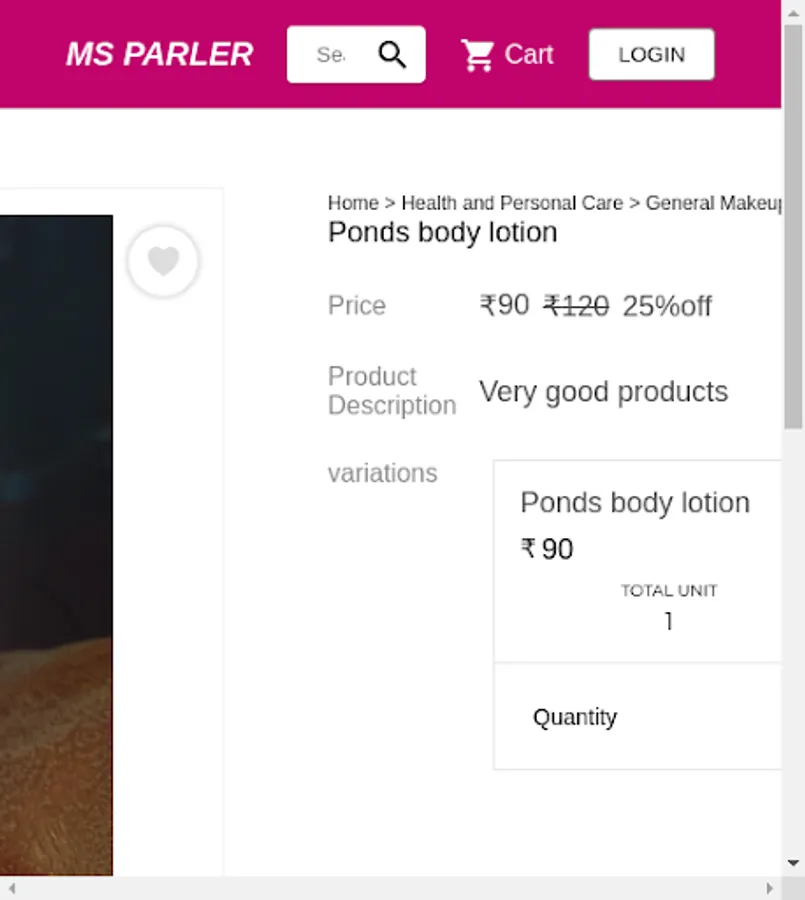Open the Cart text link
The height and width of the screenshot is (900, 805).
click(529, 55)
